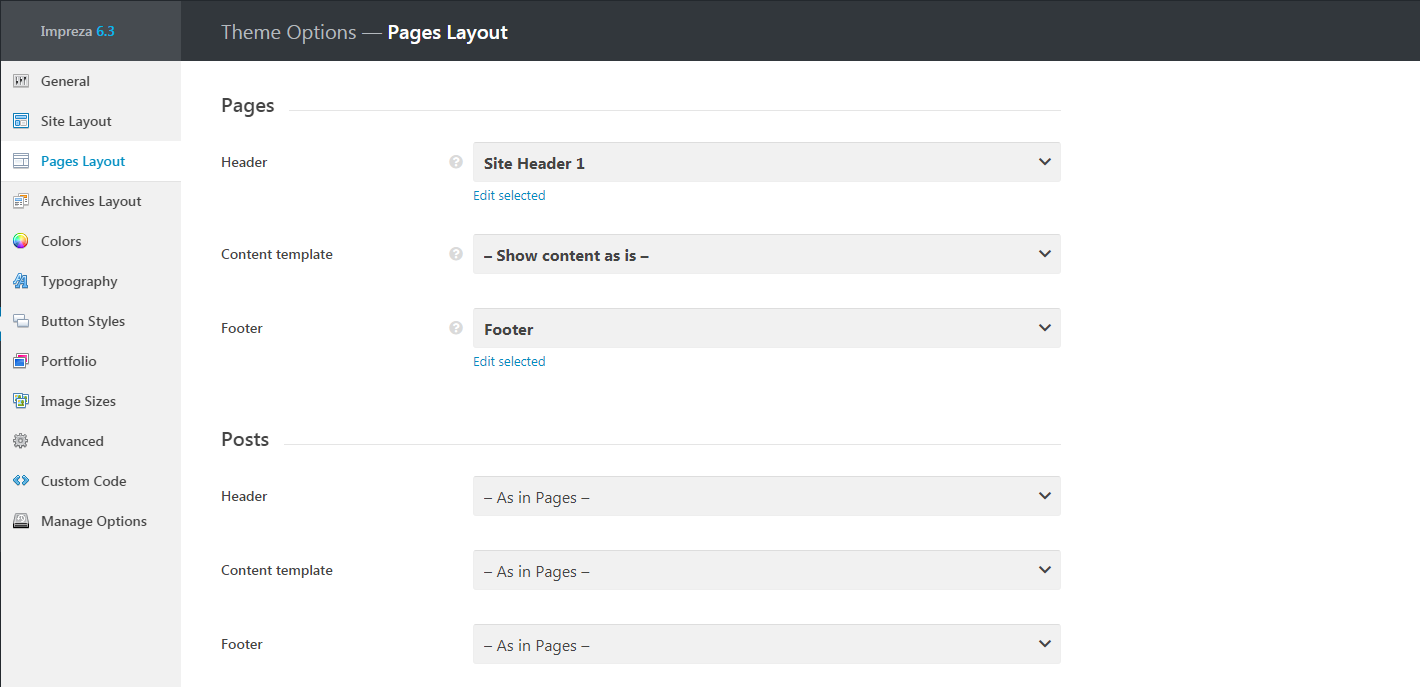Show help for Pages Content template
Screen dimensions: 1420x687
click(456, 254)
